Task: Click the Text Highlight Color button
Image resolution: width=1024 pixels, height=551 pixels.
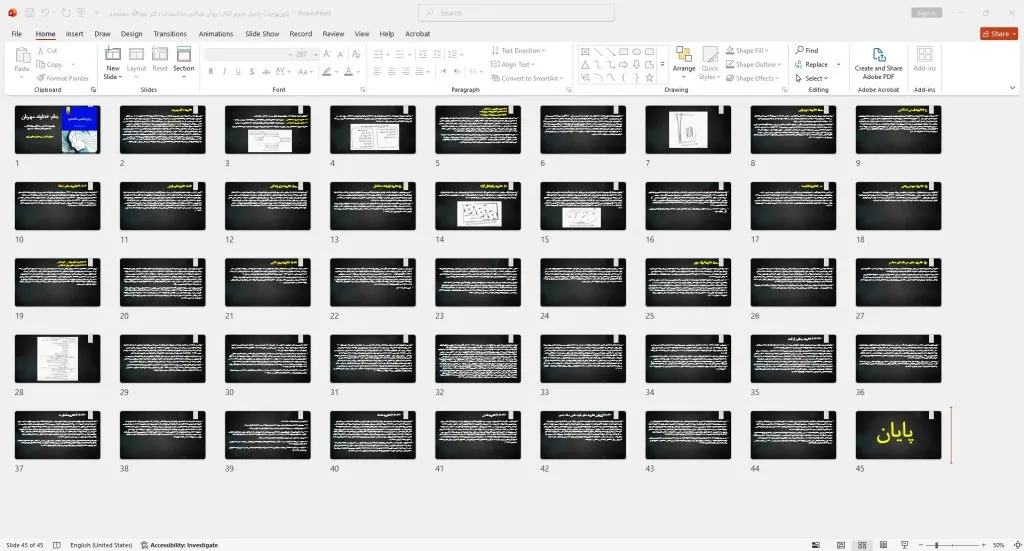Action: tap(327, 71)
